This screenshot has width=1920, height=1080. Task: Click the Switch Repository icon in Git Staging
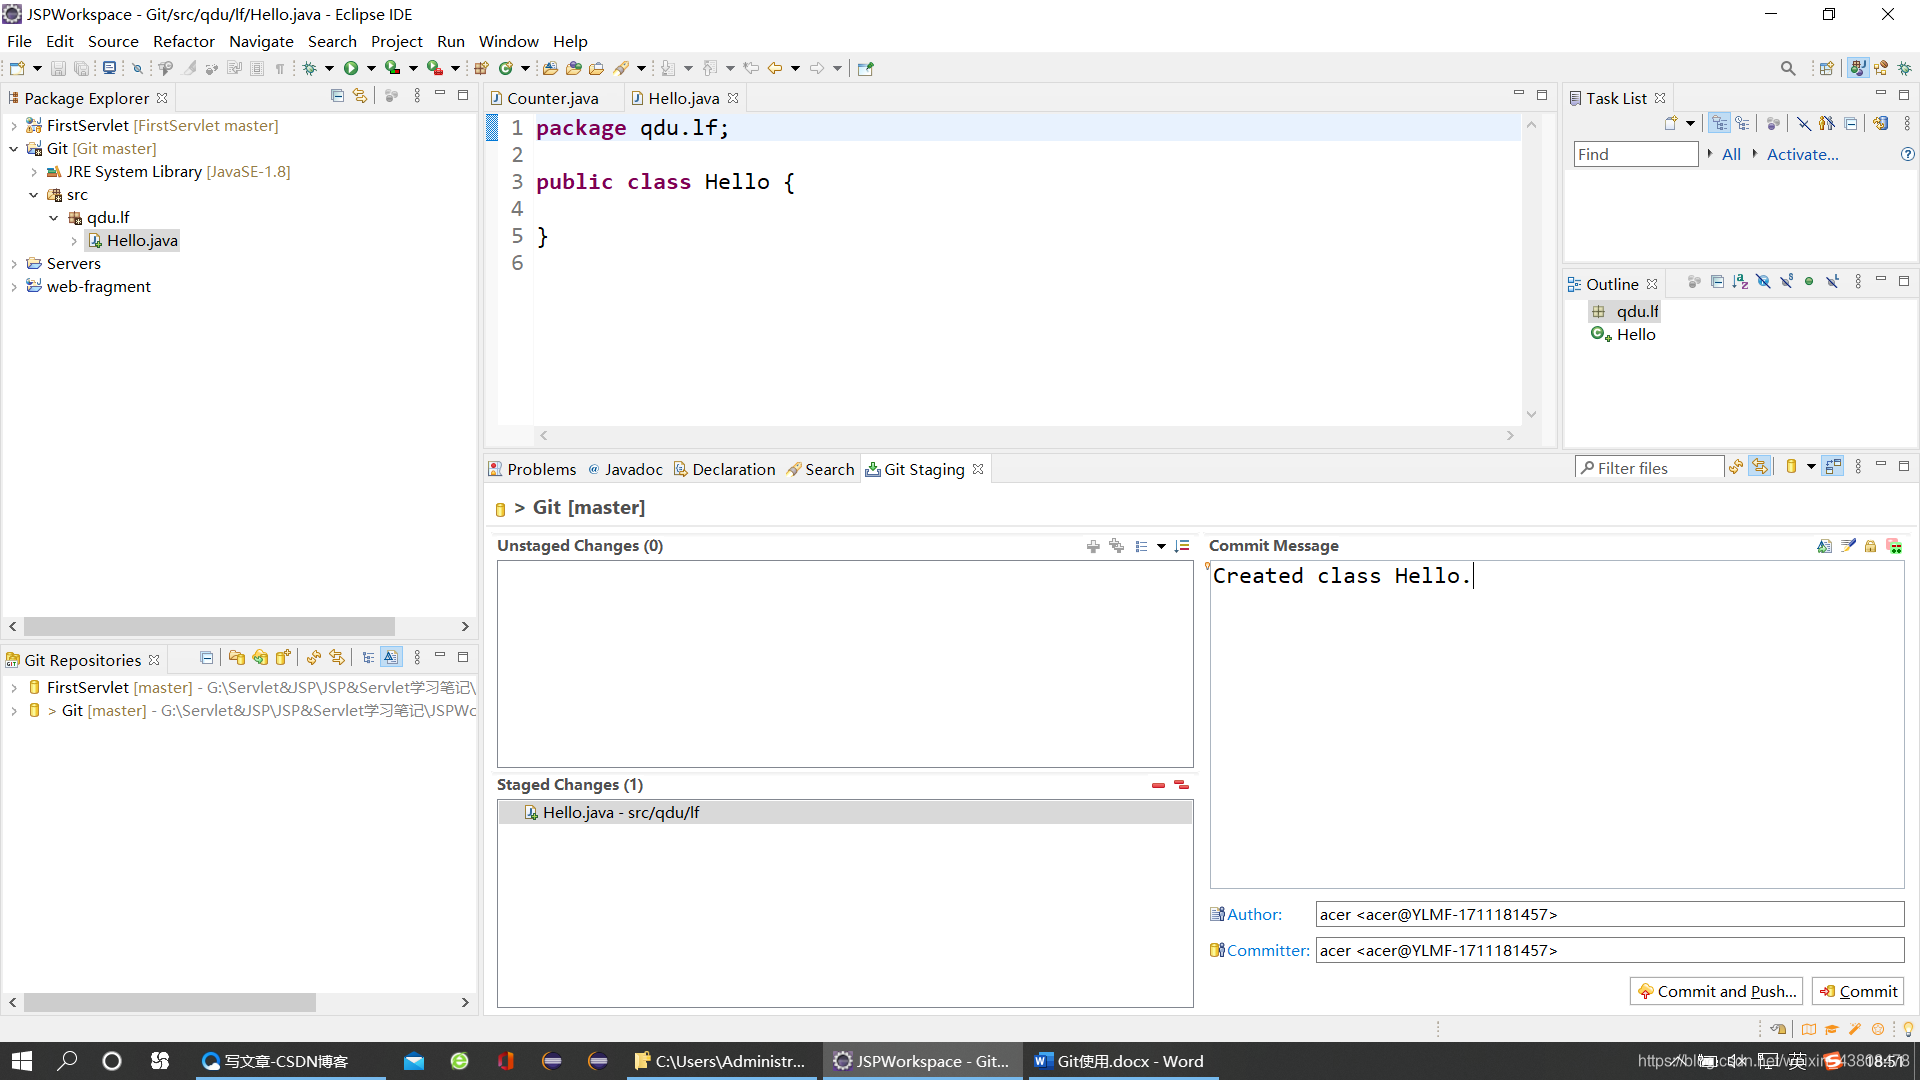(x=1791, y=467)
